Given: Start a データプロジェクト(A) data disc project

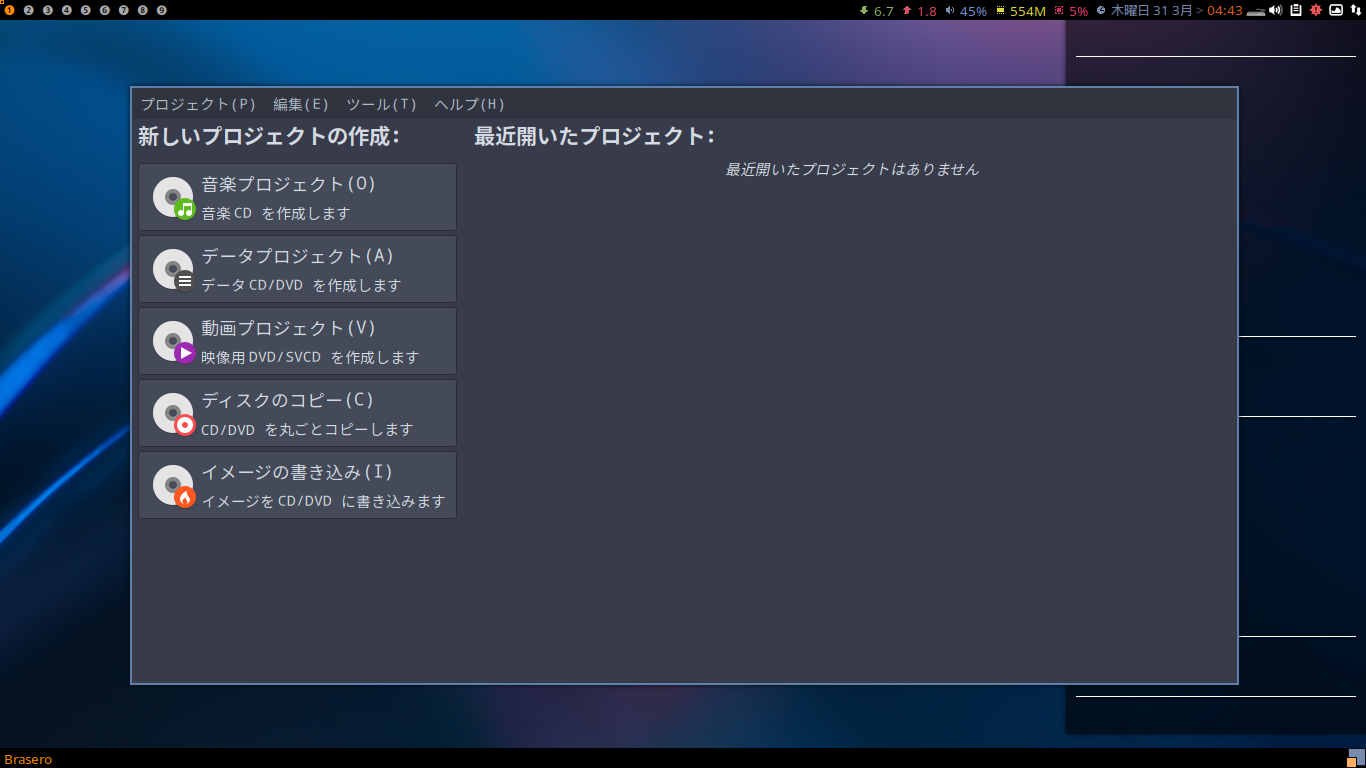Looking at the screenshot, I should pos(298,269).
